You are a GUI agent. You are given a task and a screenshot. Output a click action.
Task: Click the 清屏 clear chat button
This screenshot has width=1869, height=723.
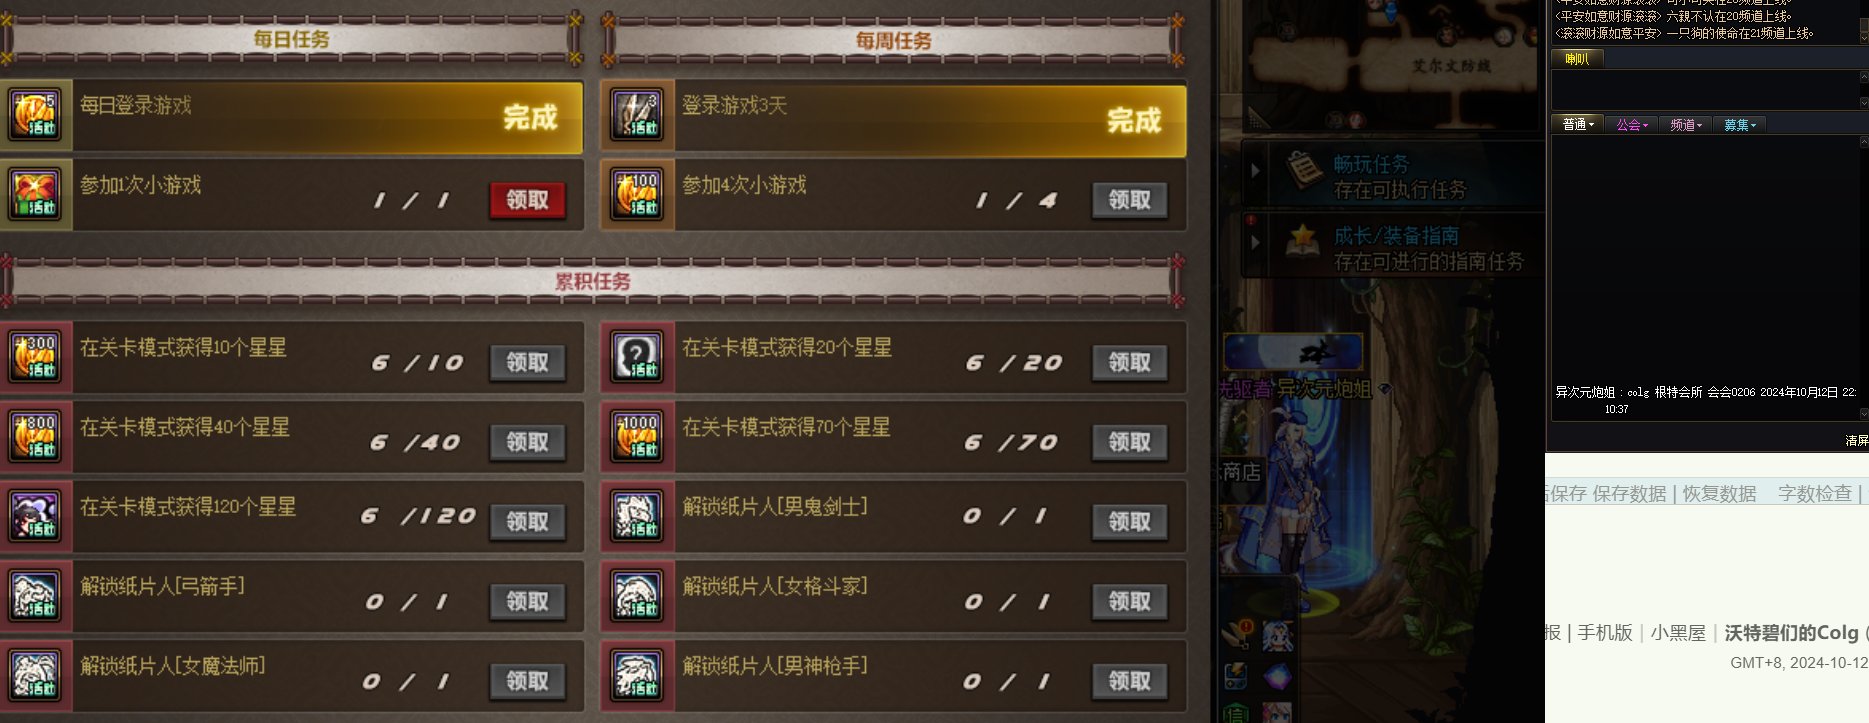click(x=1857, y=441)
